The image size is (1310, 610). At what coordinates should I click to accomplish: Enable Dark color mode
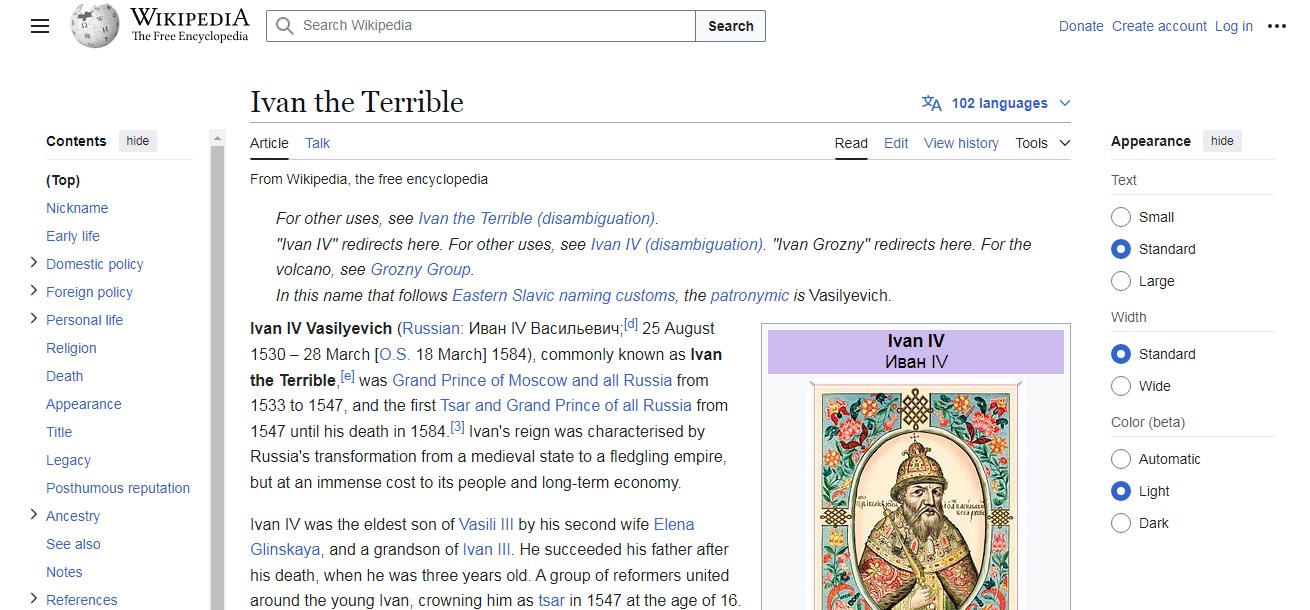pyautogui.click(x=1121, y=523)
